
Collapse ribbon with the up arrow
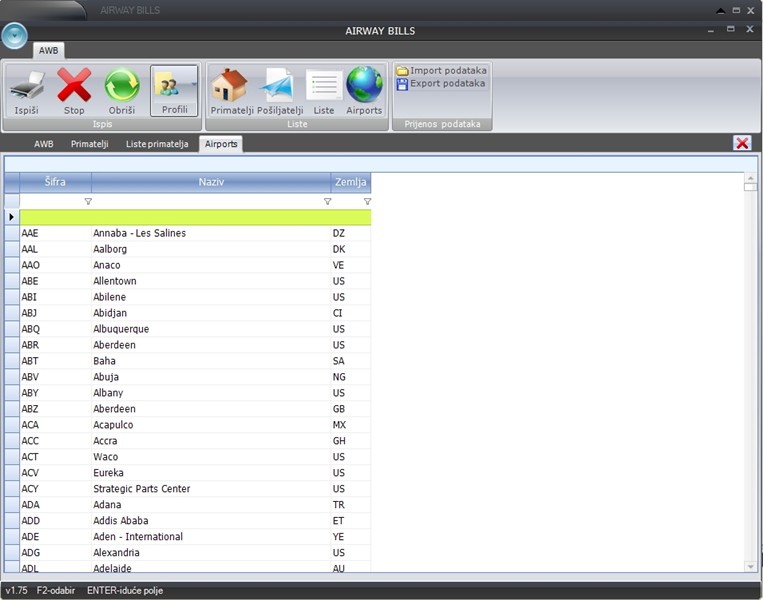click(721, 11)
